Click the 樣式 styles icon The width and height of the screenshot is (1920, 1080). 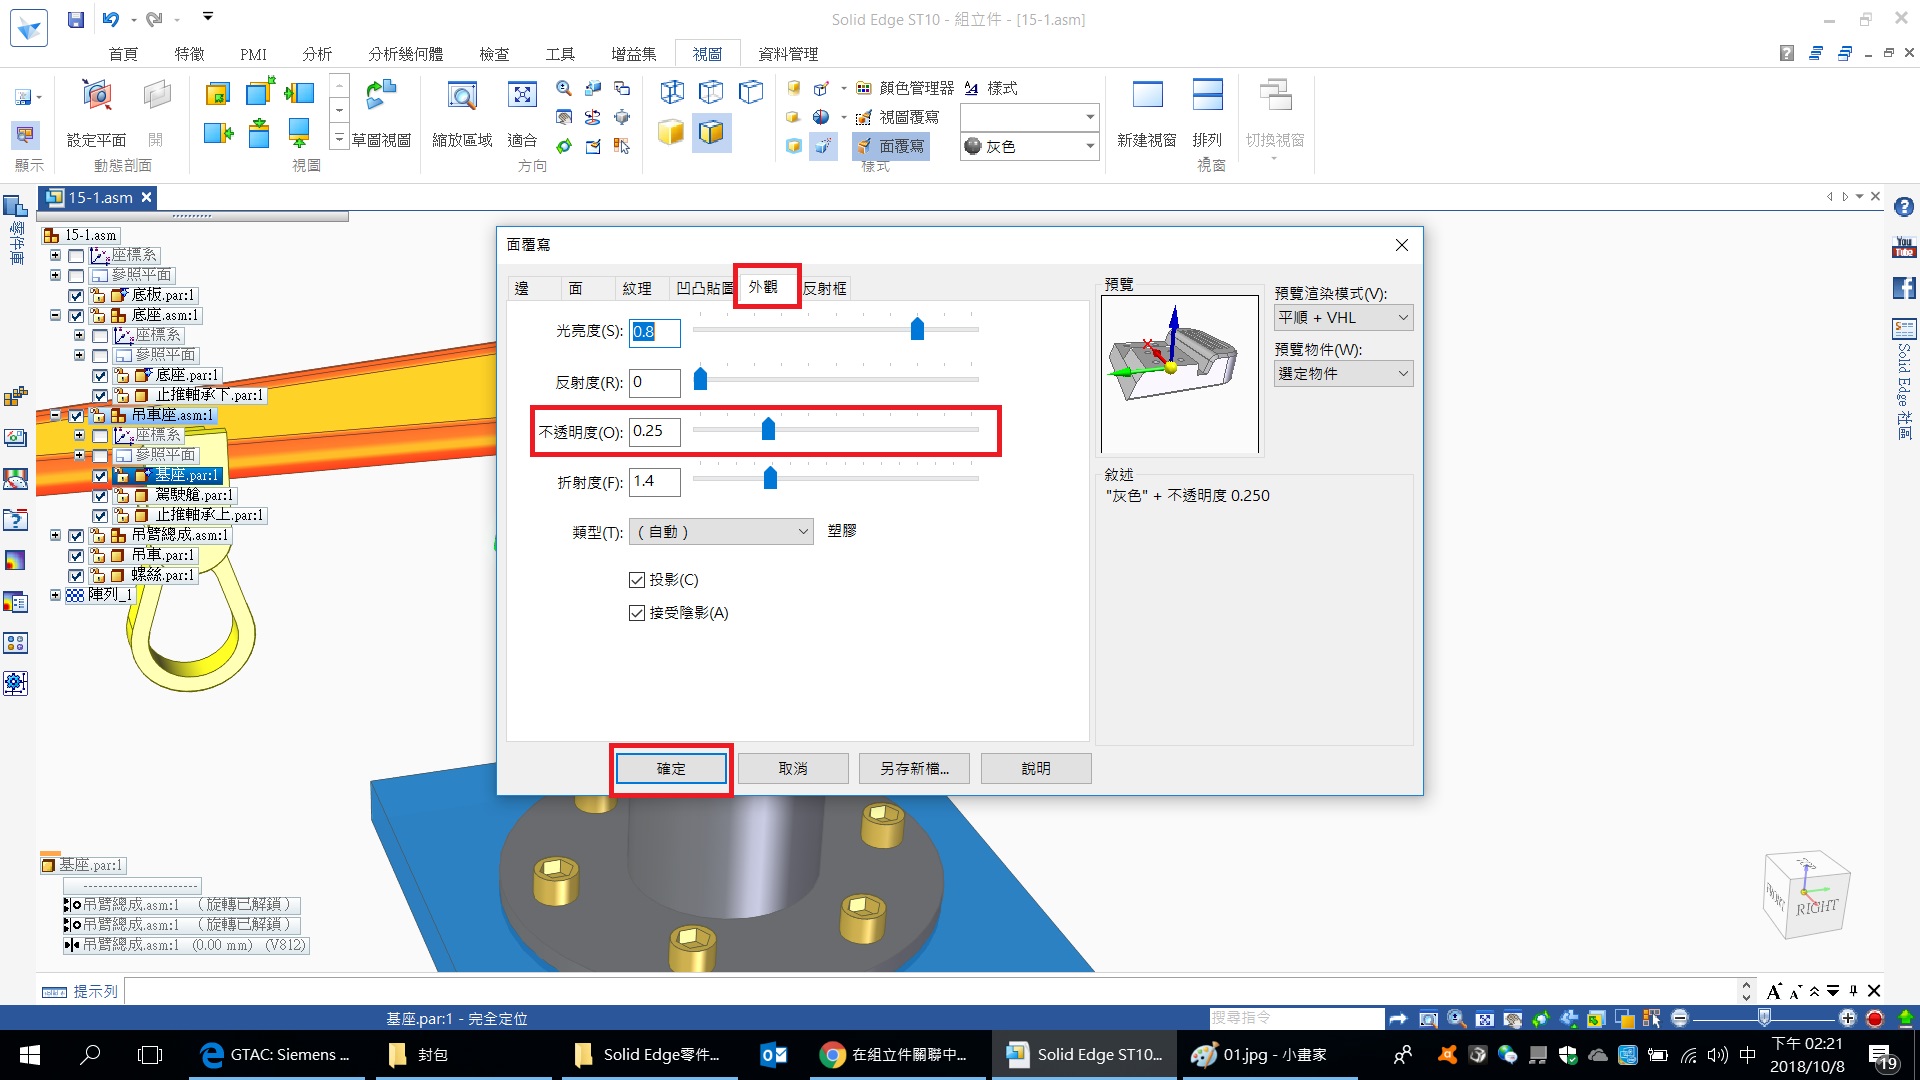(991, 88)
